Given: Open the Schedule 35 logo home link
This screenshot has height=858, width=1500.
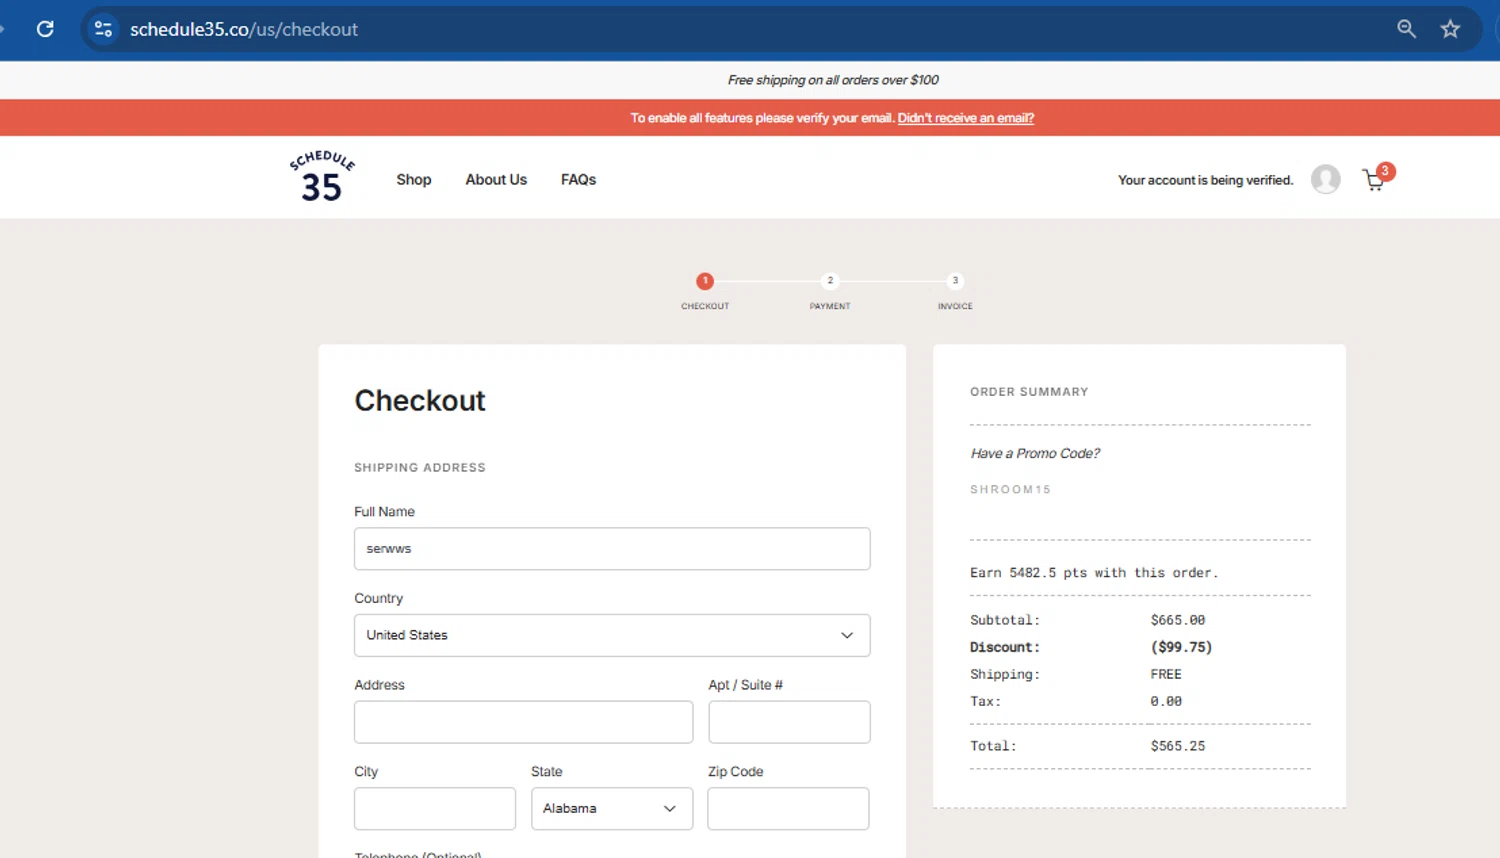Looking at the screenshot, I should pyautogui.click(x=322, y=177).
